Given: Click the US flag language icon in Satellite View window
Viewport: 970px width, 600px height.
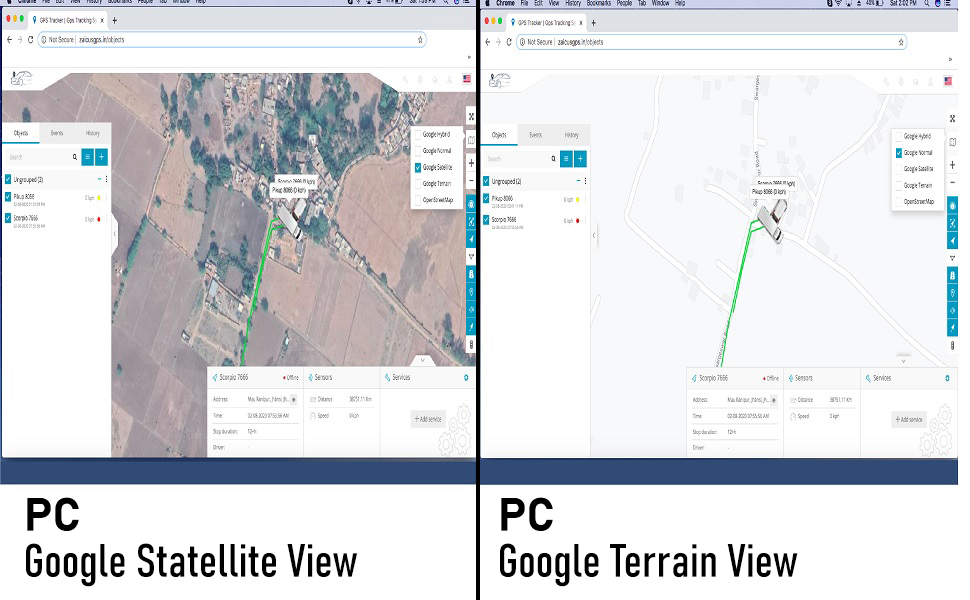Looking at the screenshot, I should click(466, 79).
